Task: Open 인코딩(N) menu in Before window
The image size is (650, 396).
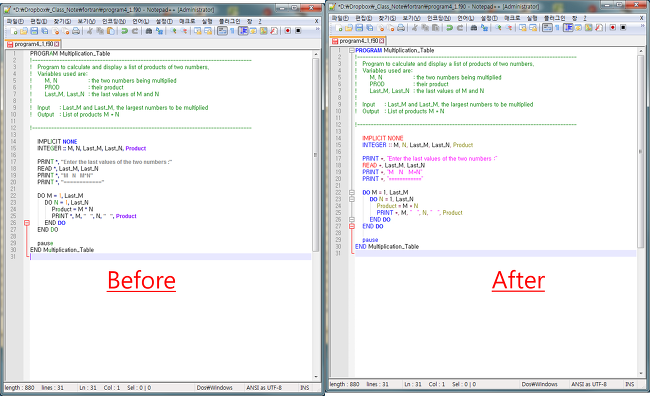Action: [114, 21]
